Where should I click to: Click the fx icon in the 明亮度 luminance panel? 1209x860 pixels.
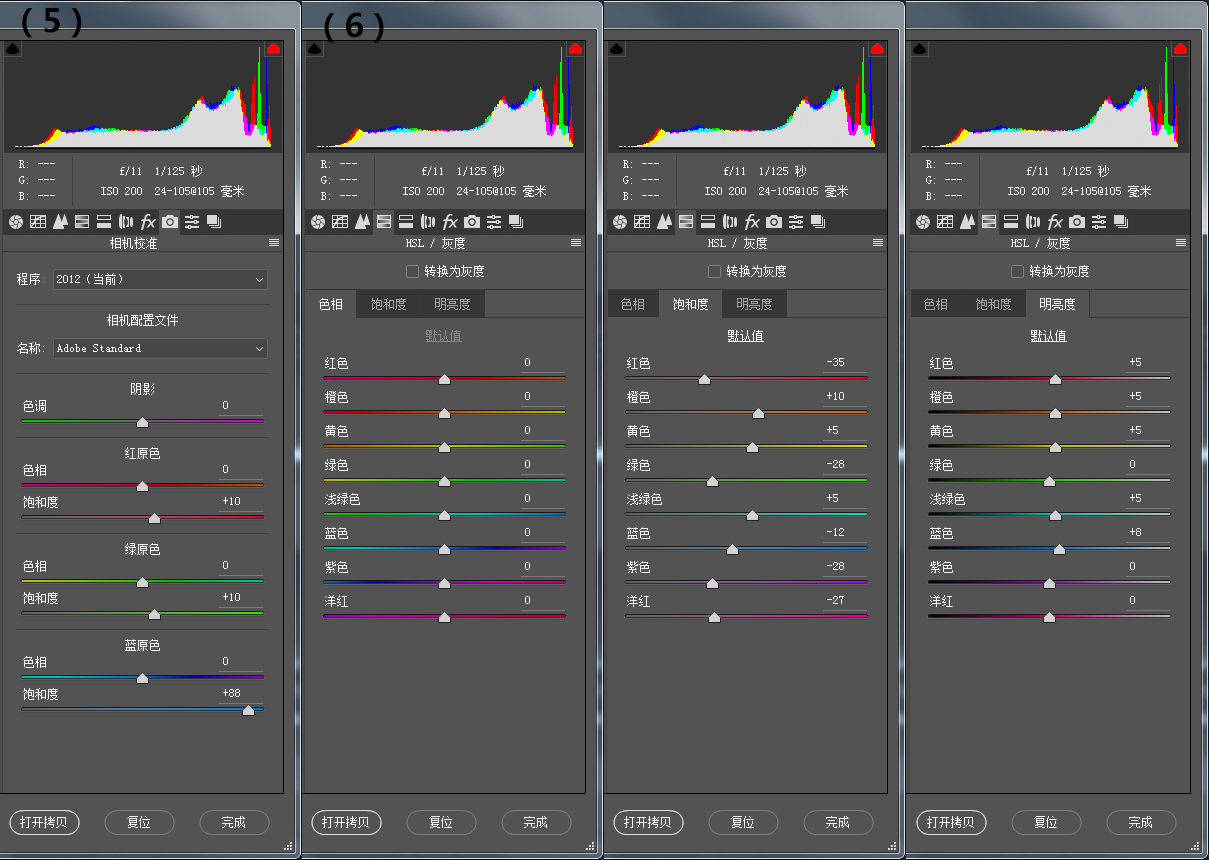click(1055, 222)
